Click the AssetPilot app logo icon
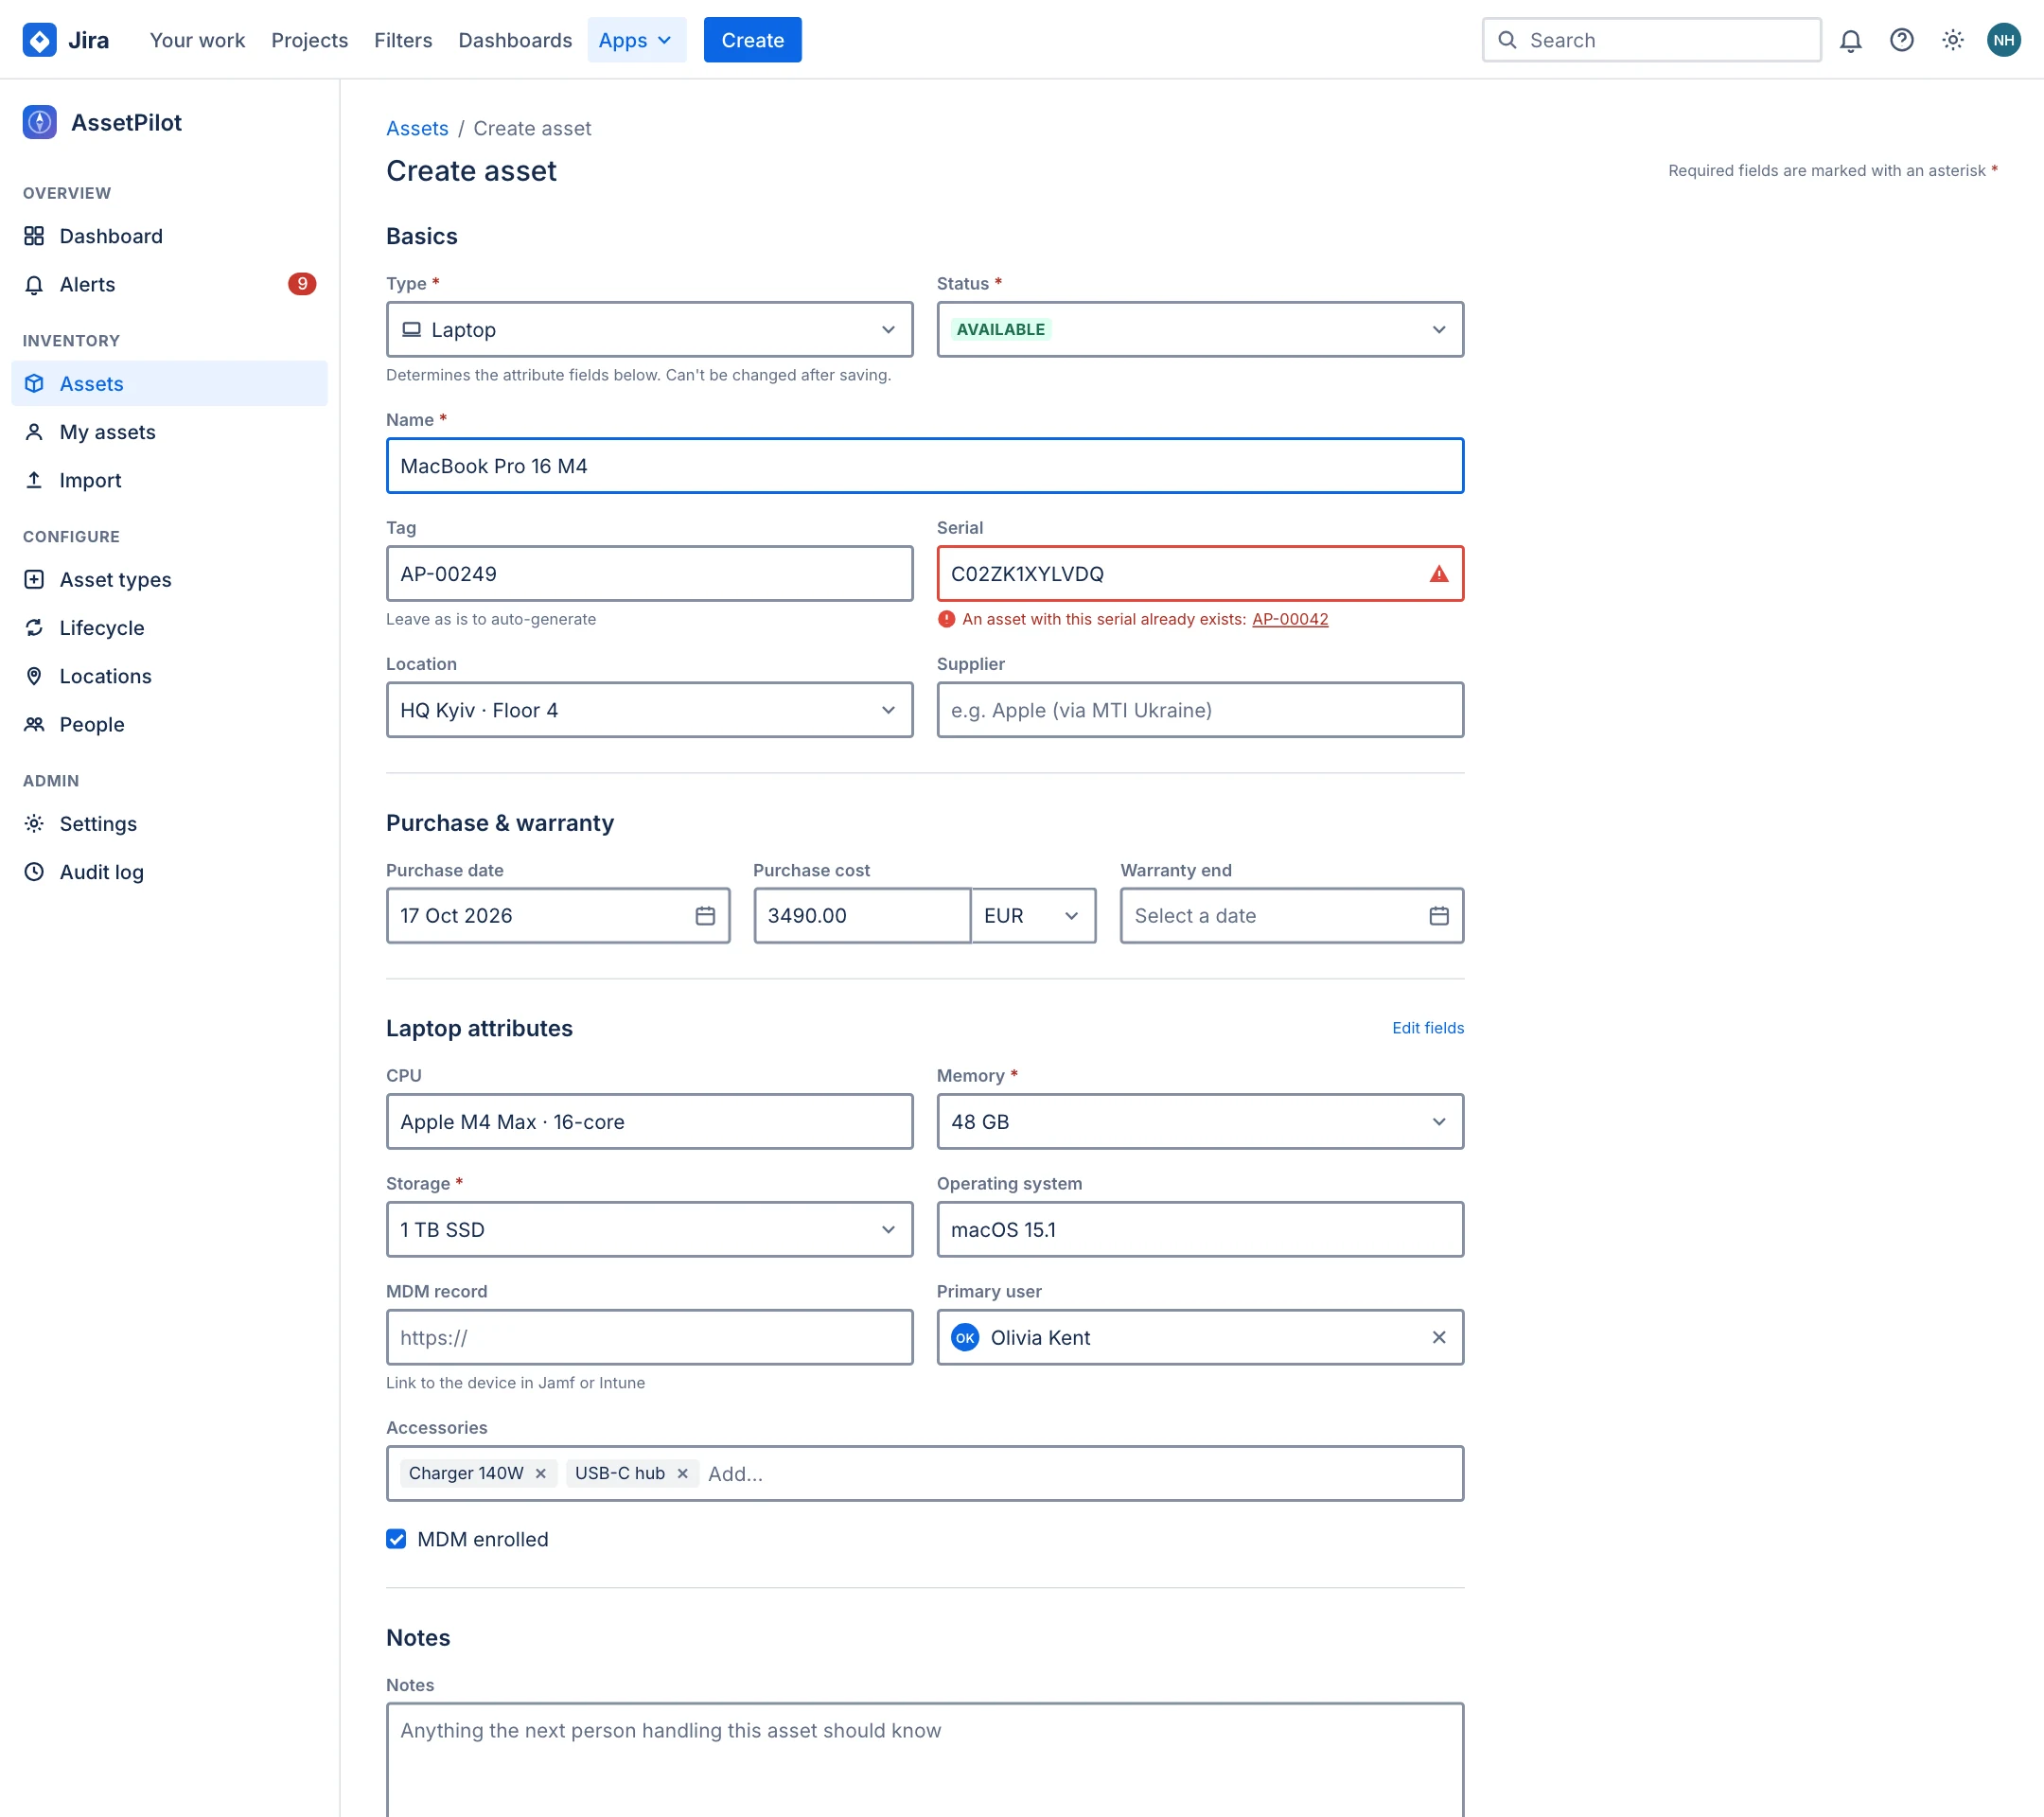Image resolution: width=2044 pixels, height=1817 pixels. pyautogui.click(x=39, y=122)
